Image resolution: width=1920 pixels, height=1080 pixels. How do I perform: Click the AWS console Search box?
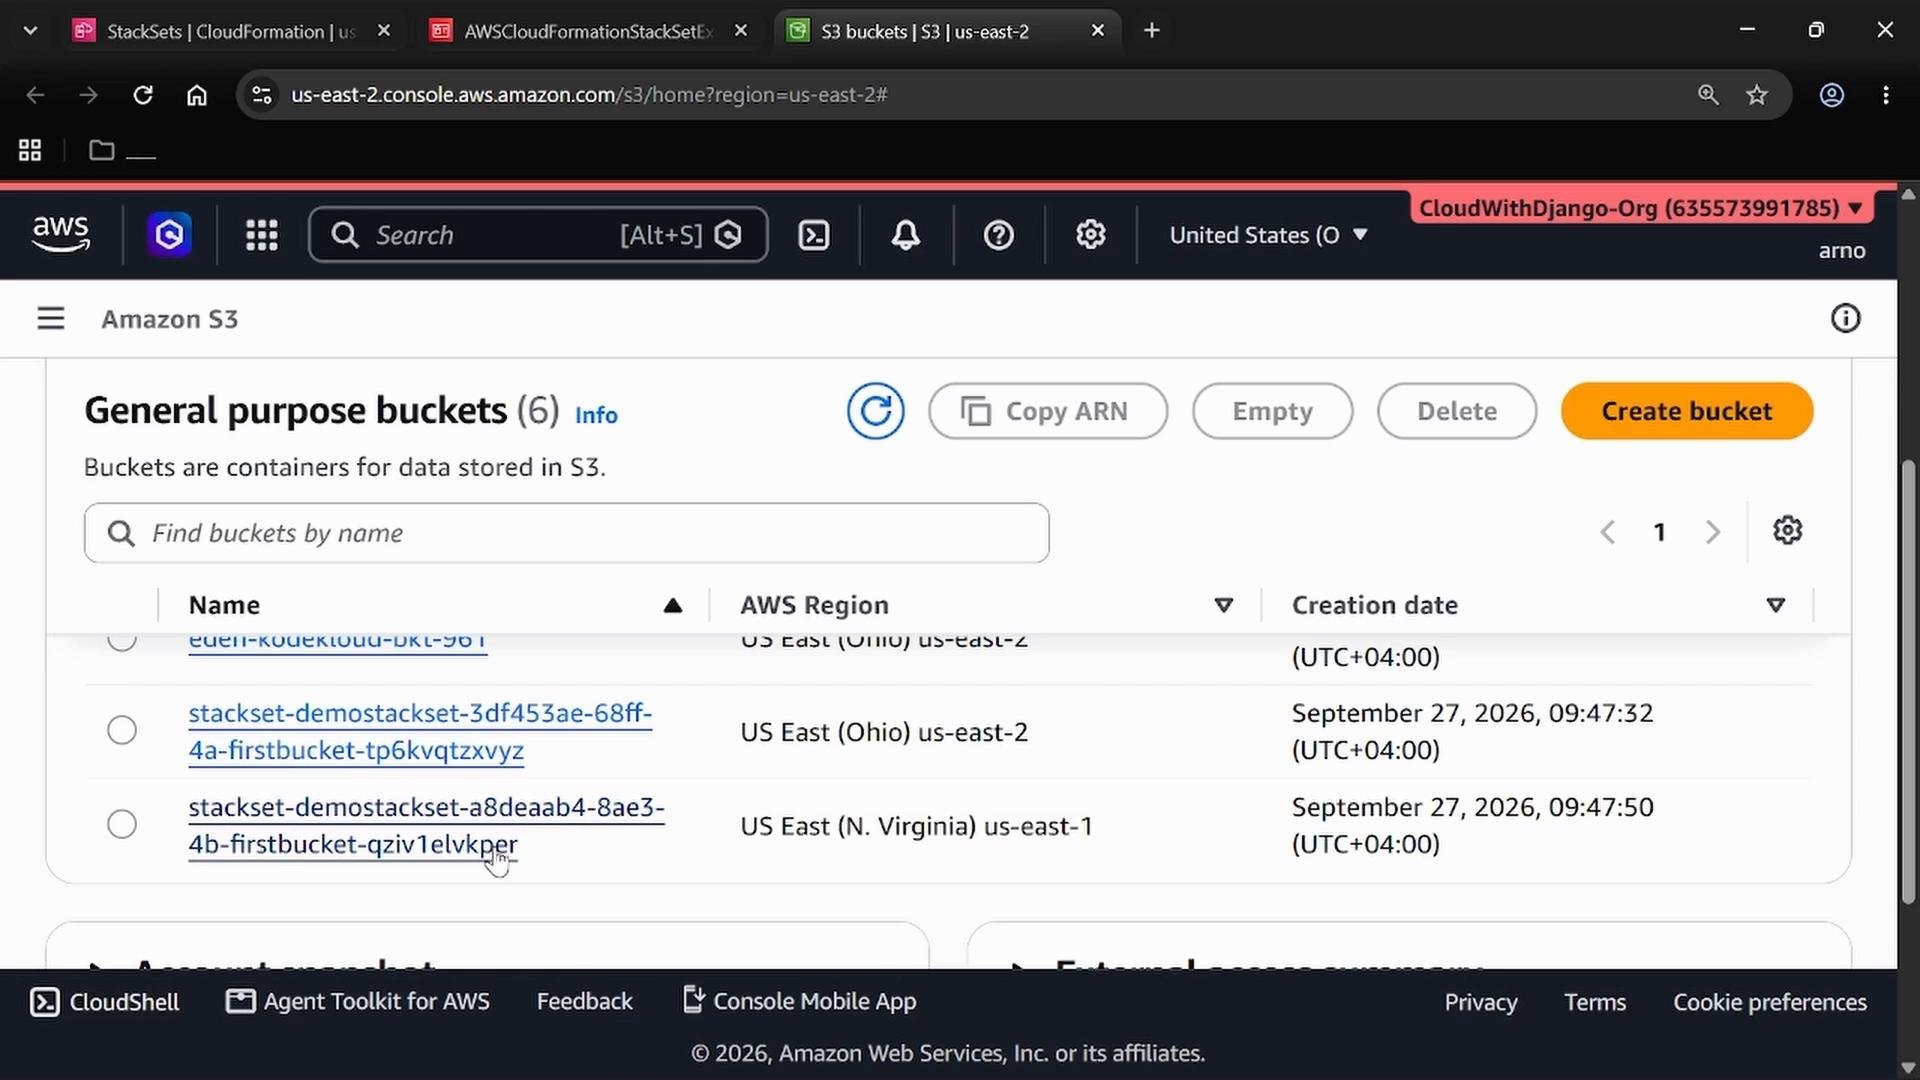(x=538, y=235)
